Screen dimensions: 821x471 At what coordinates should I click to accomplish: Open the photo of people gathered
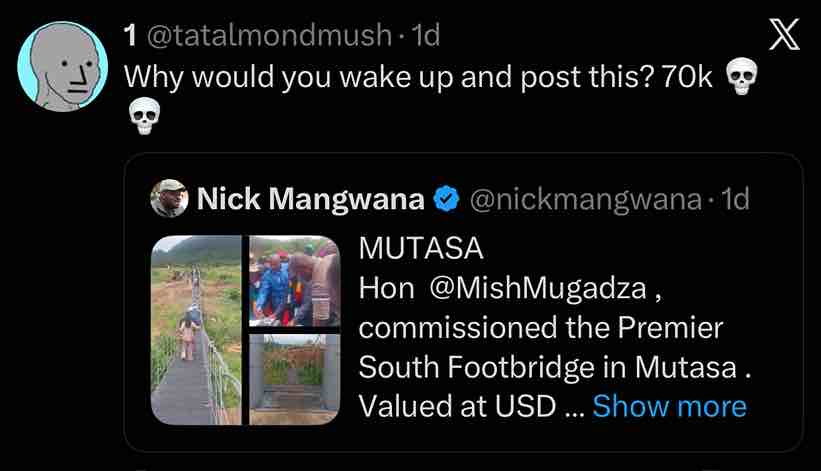(x=294, y=281)
